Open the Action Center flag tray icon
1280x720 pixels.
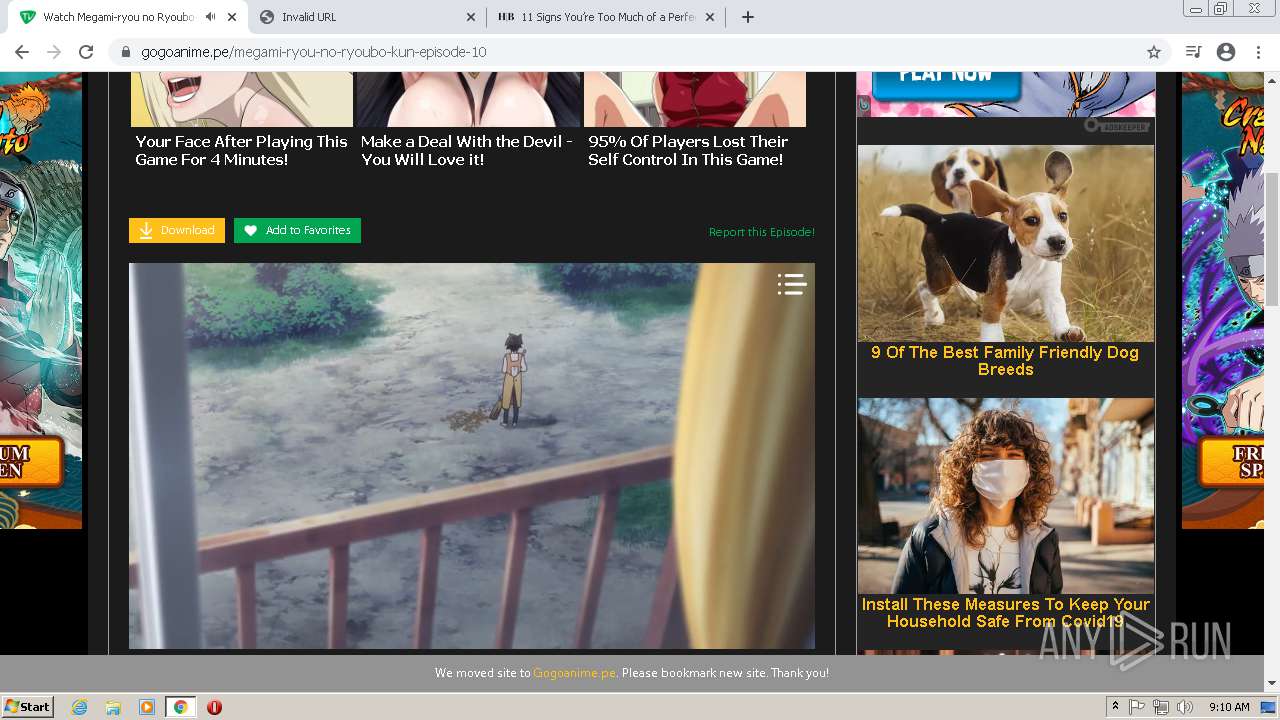[1137, 707]
